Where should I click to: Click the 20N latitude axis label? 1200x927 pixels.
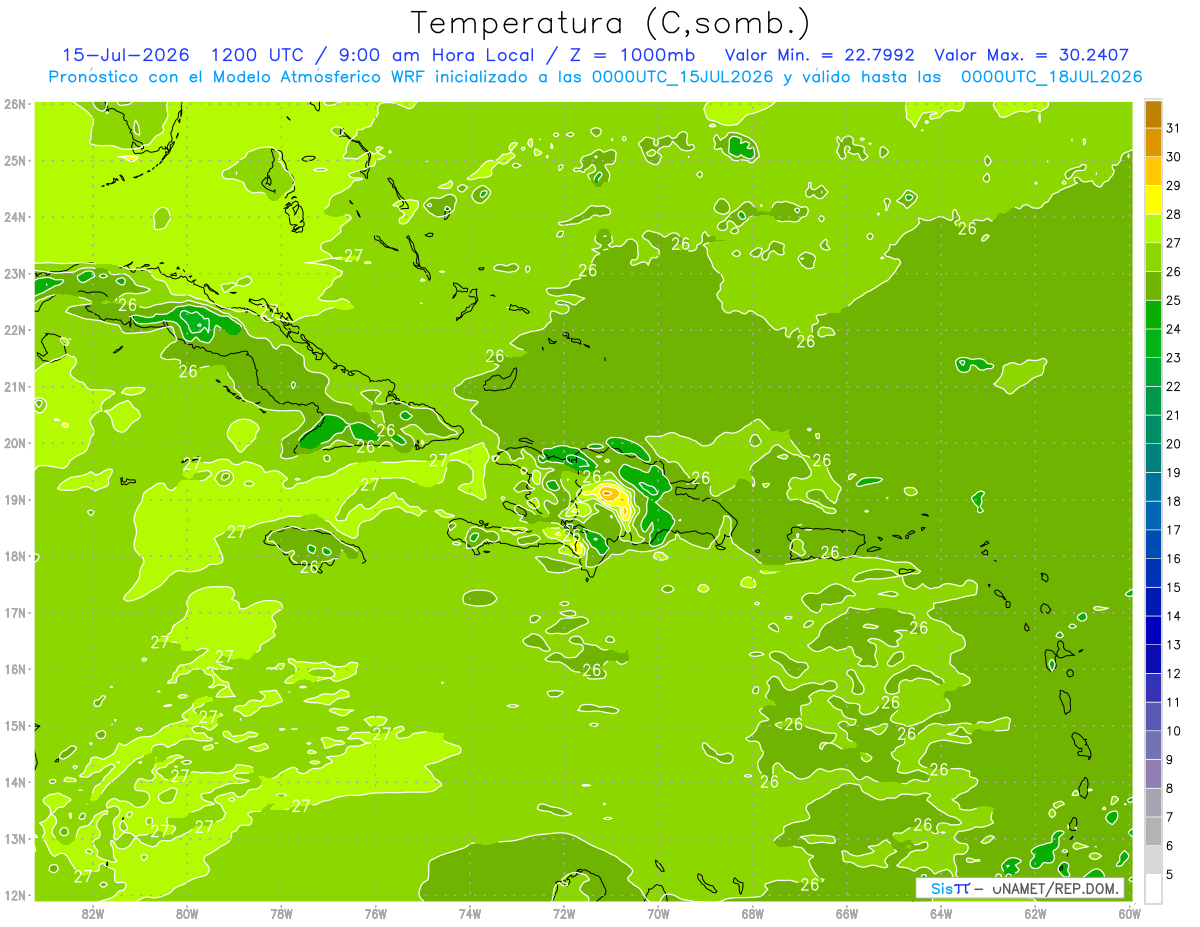click(14, 443)
